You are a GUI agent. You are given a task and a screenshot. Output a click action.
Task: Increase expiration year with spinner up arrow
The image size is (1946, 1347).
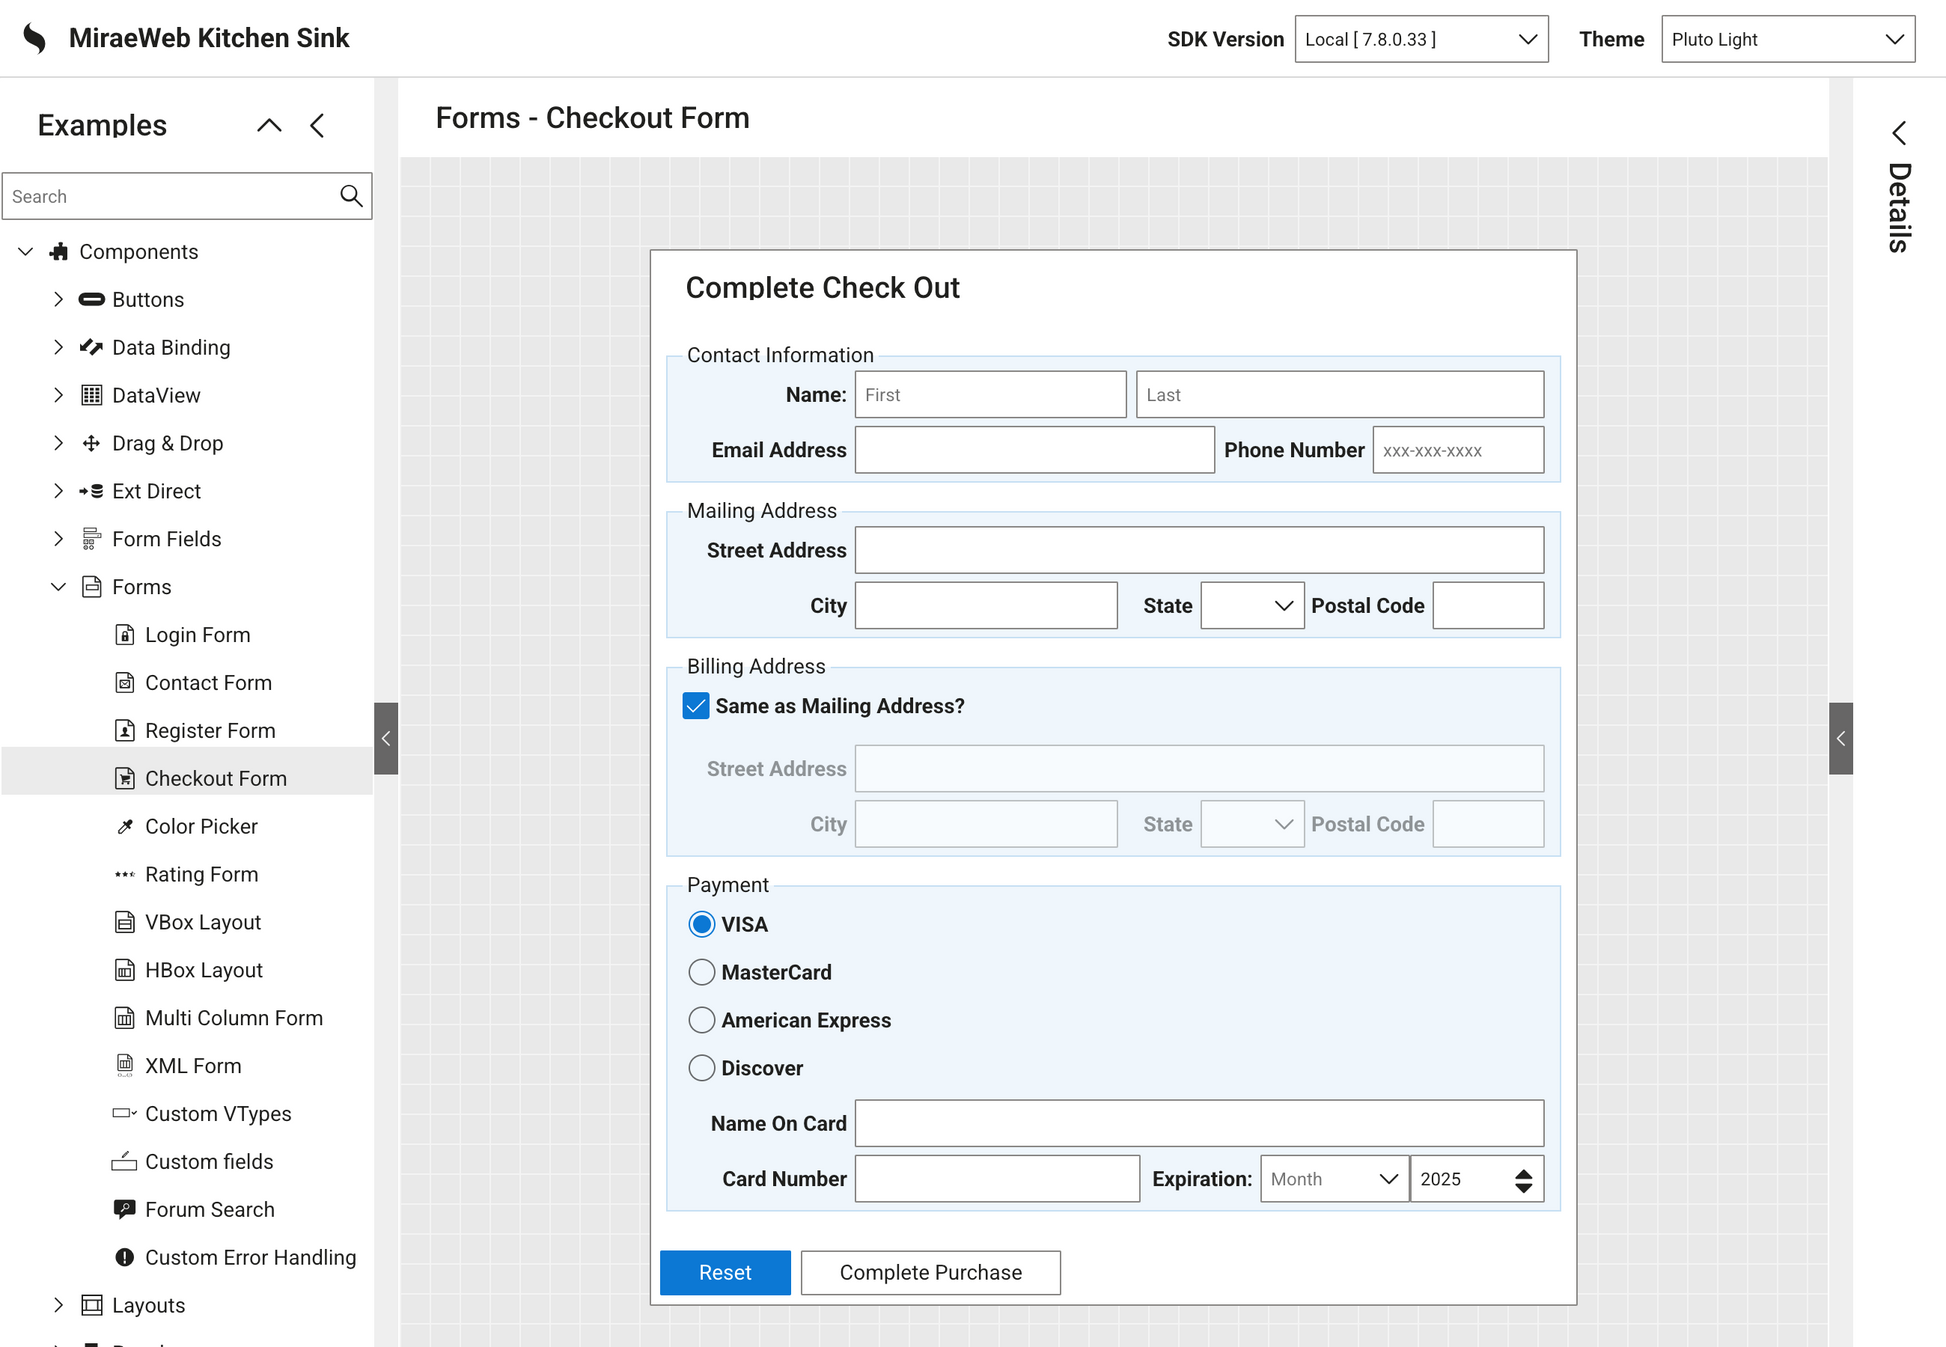click(1523, 1173)
